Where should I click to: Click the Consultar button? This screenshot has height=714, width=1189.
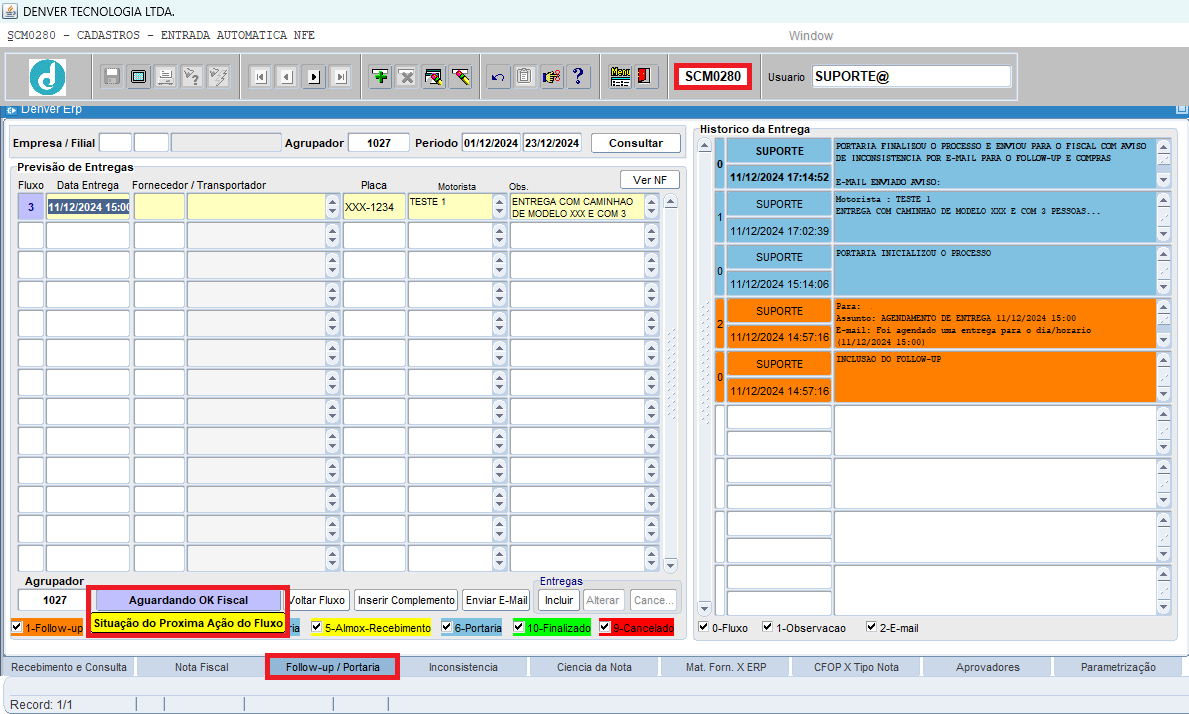tap(635, 142)
